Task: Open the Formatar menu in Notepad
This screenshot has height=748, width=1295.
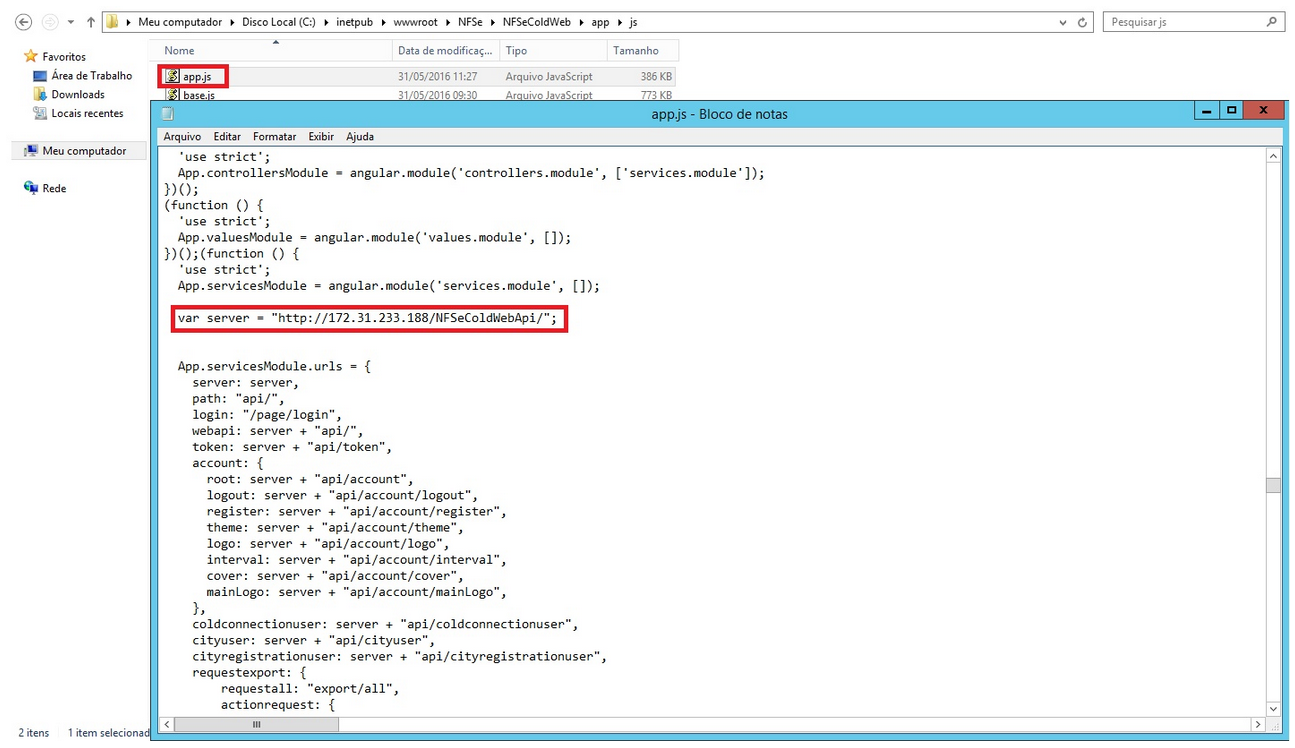Action: [x=274, y=137]
